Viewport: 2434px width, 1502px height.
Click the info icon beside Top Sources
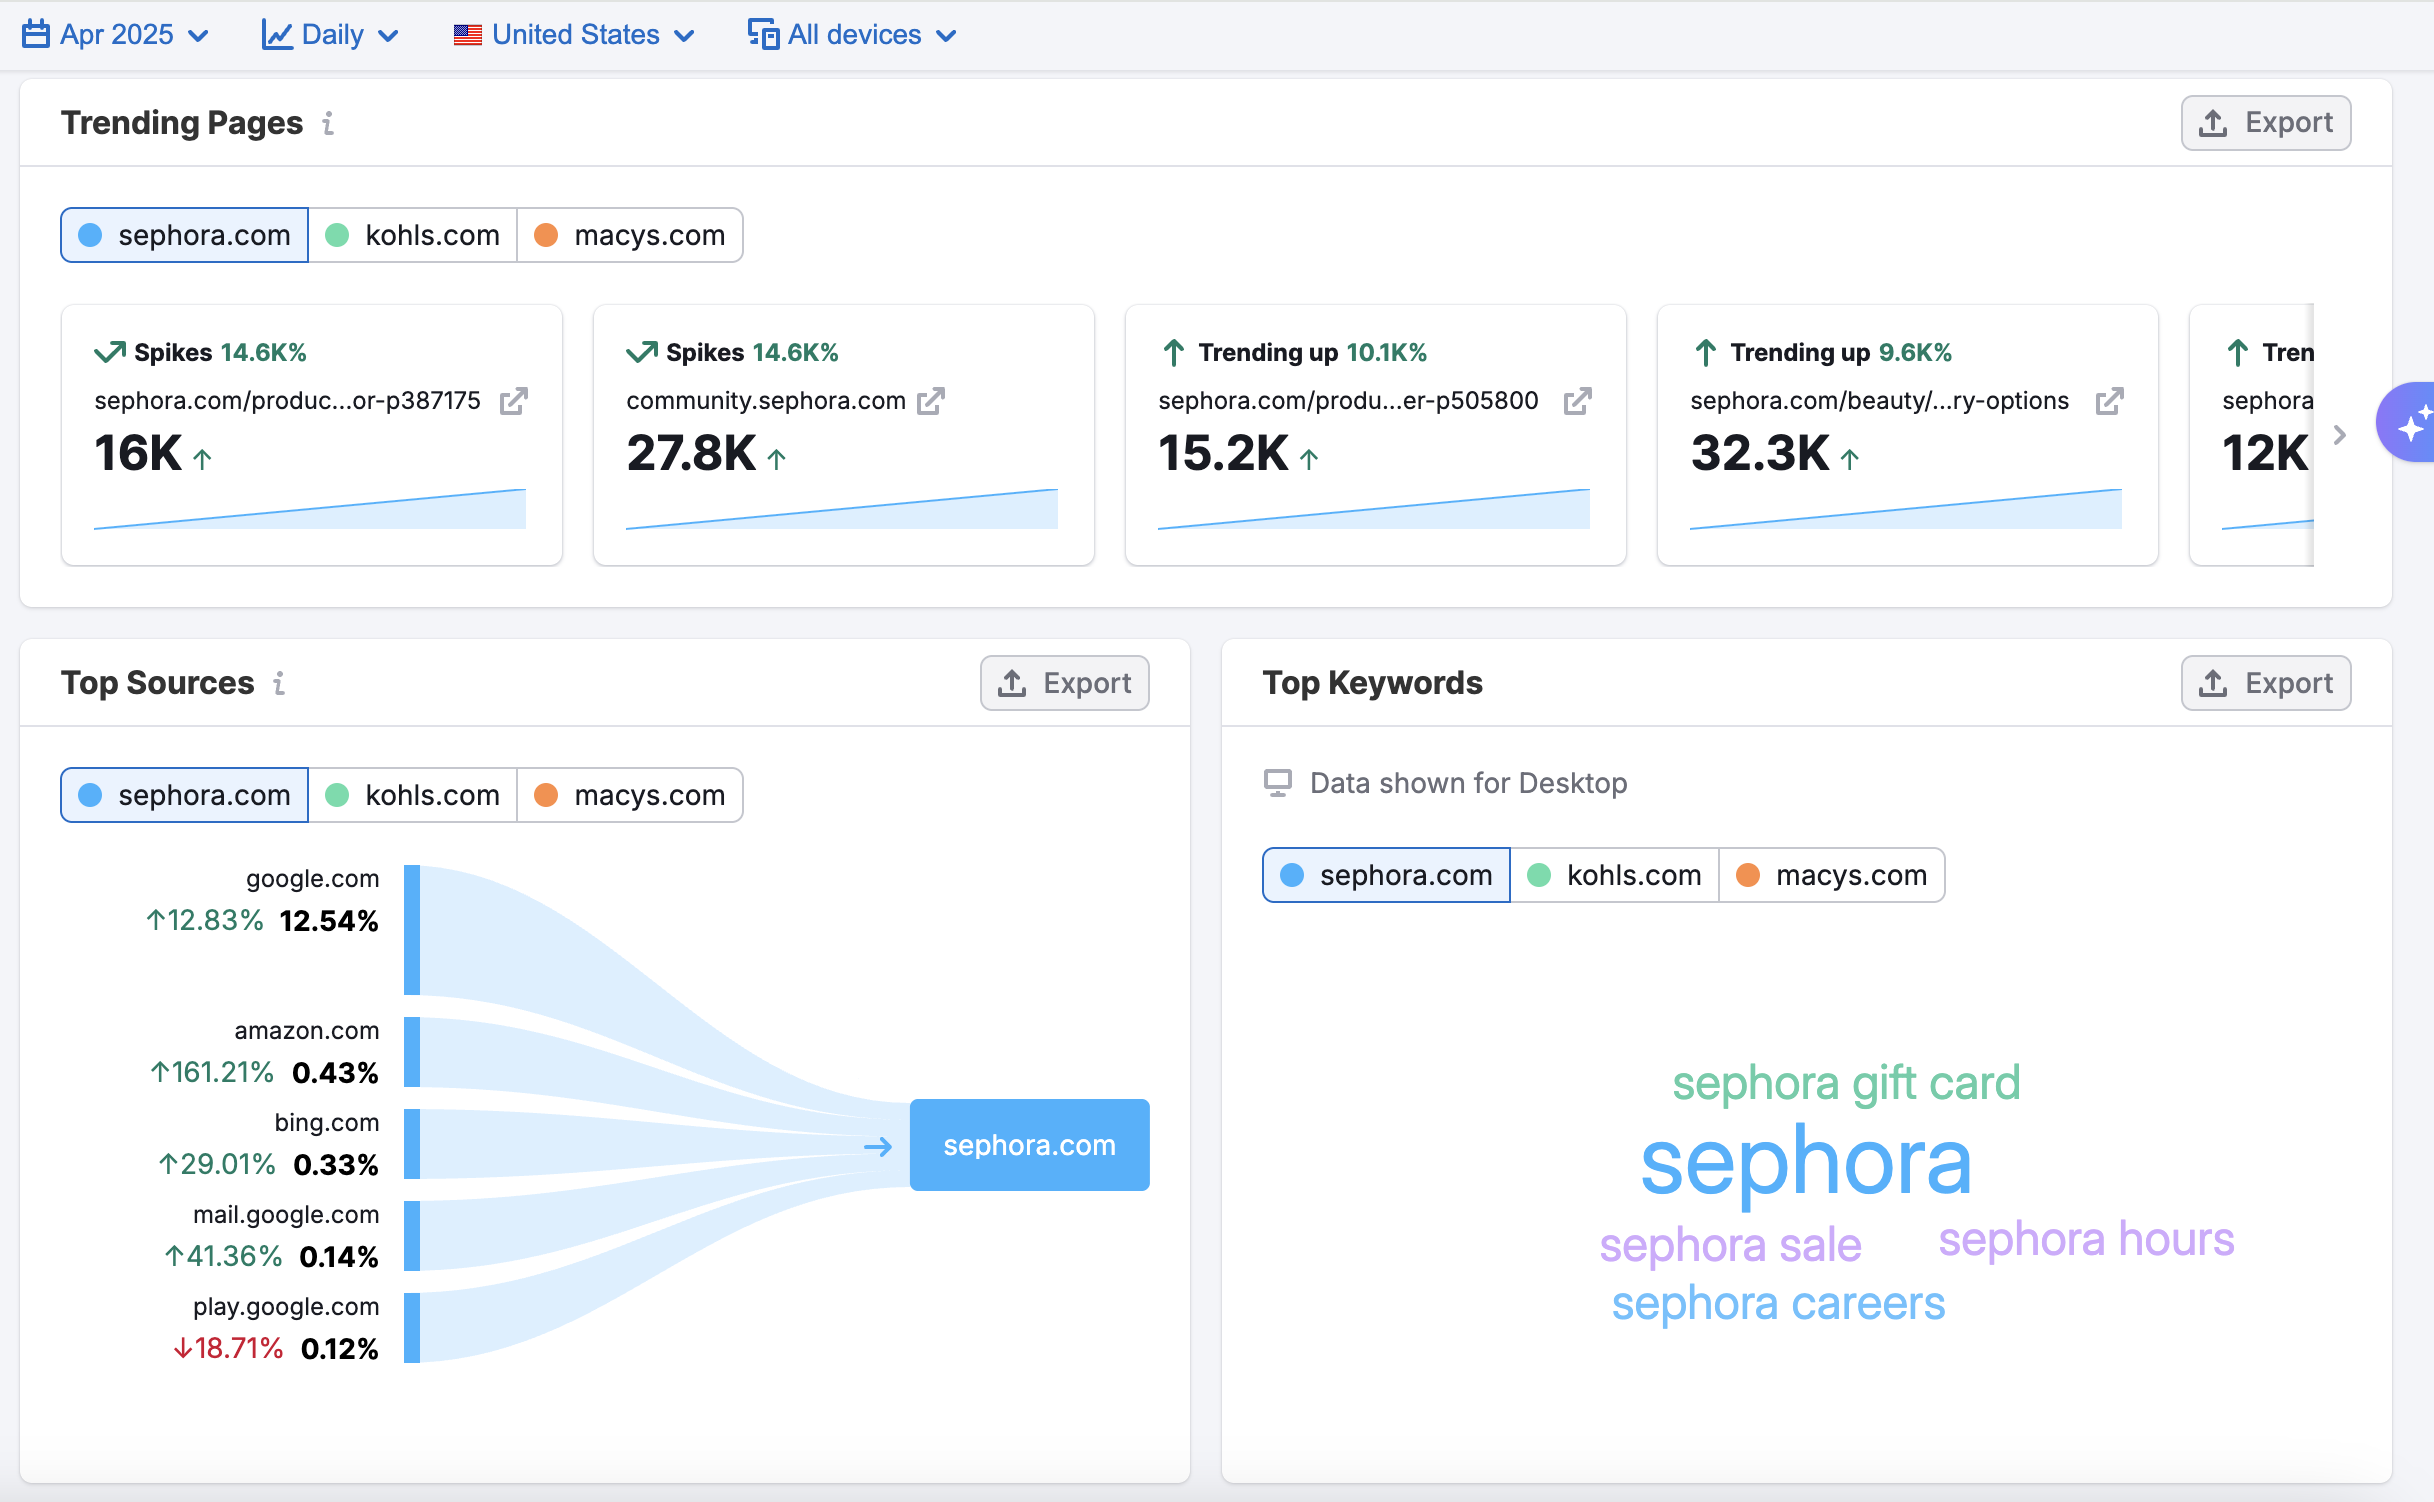coord(279,683)
